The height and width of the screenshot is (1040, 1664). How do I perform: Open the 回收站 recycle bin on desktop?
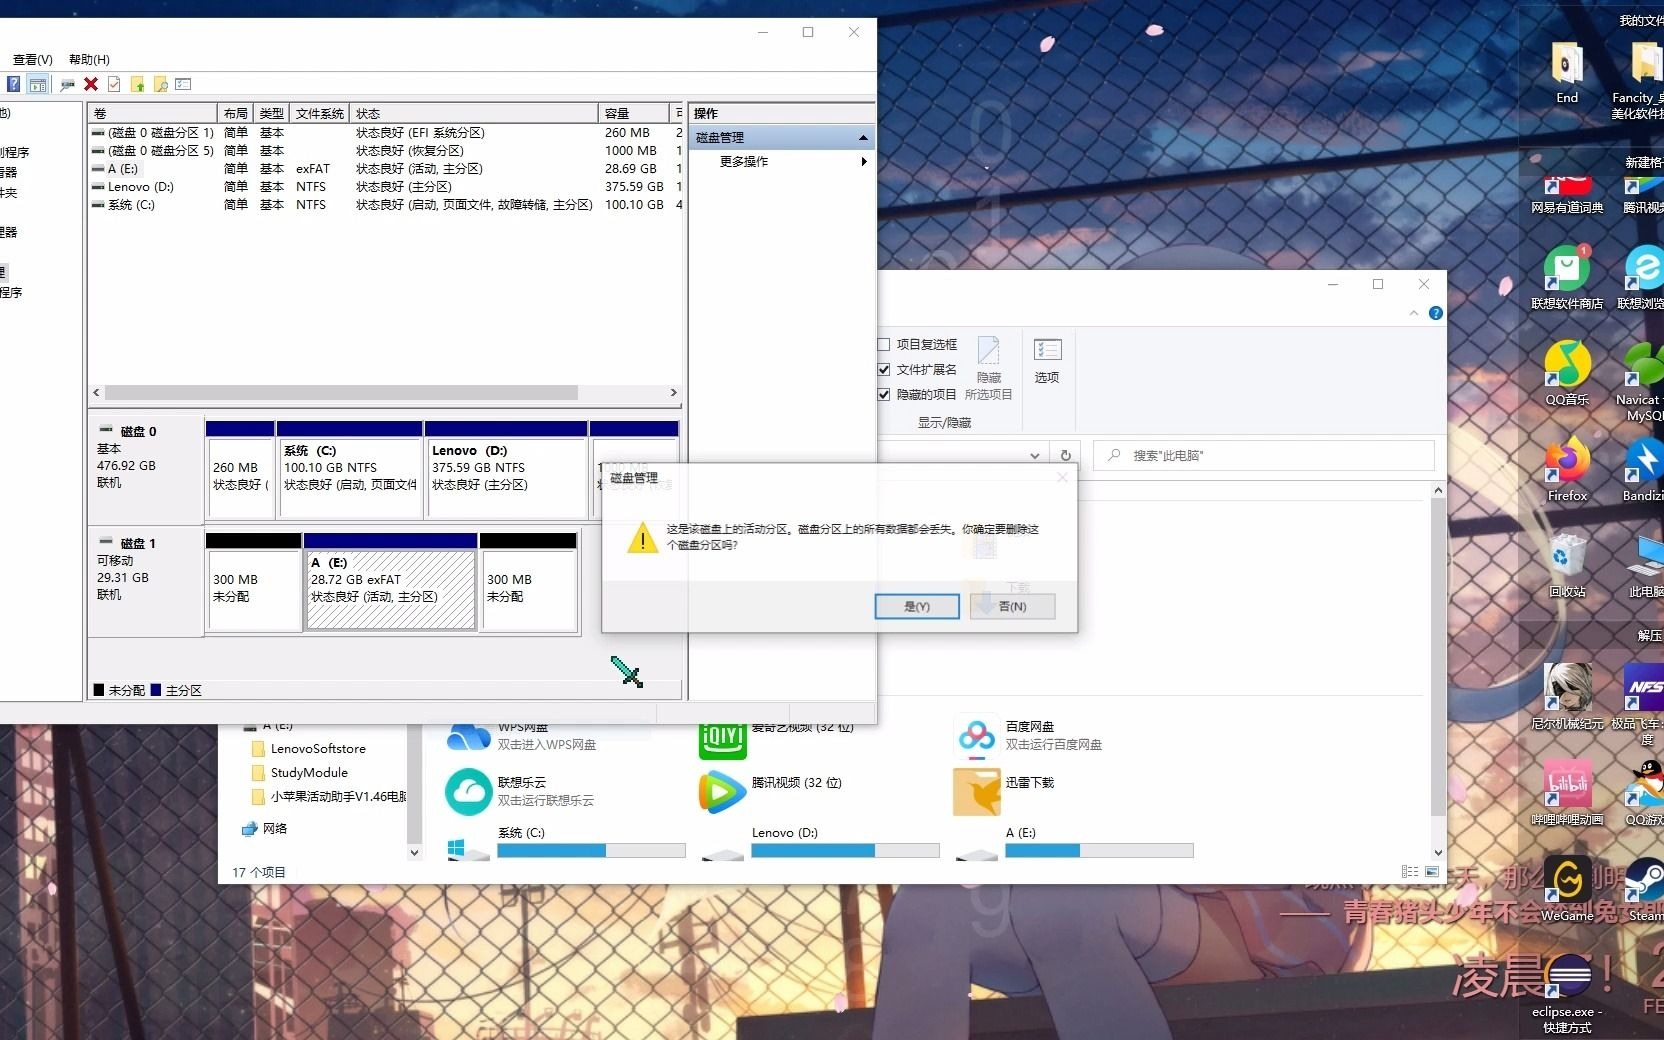[x=1567, y=564]
